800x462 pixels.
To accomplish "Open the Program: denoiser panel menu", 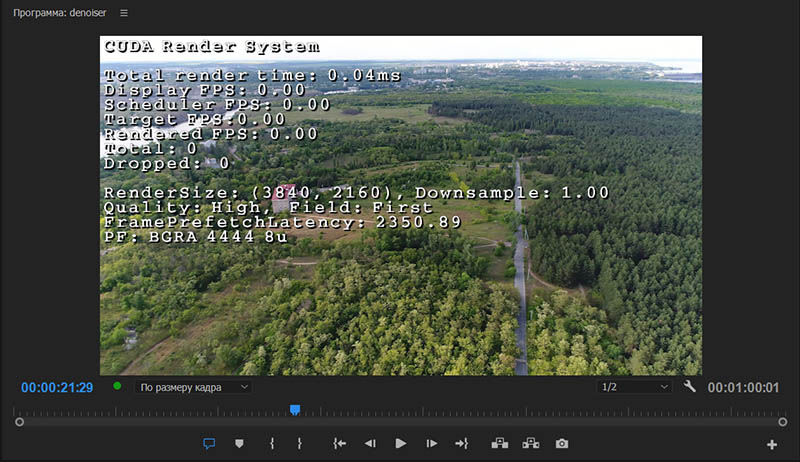I will (x=124, y=13).
